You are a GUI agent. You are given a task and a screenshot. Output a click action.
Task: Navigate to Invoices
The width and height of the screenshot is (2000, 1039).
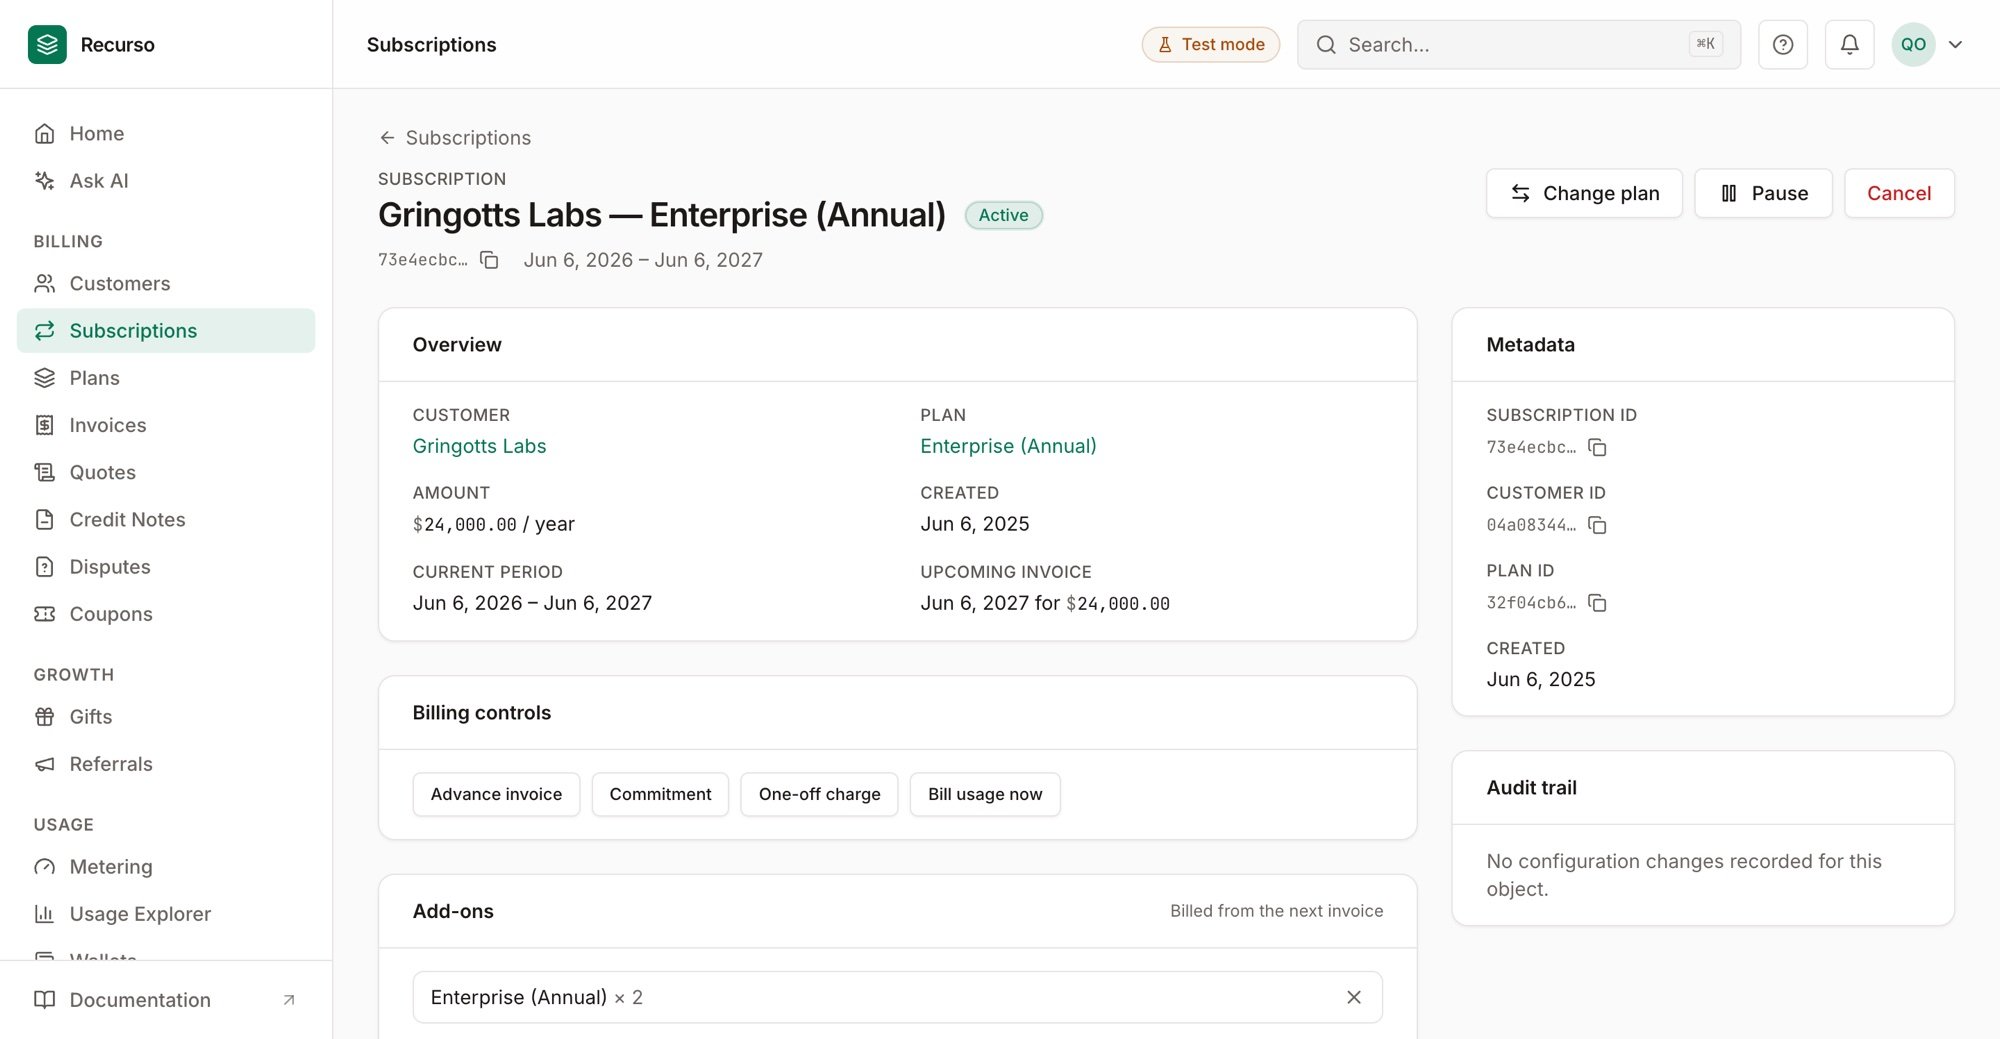(166, 425)
